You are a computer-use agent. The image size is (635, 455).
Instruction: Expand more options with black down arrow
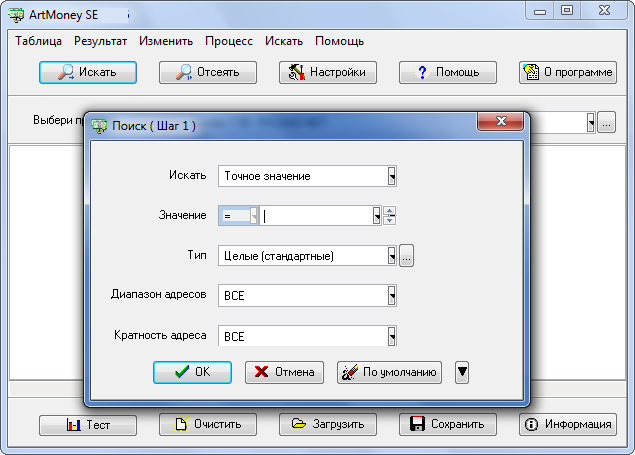point(462,372)
